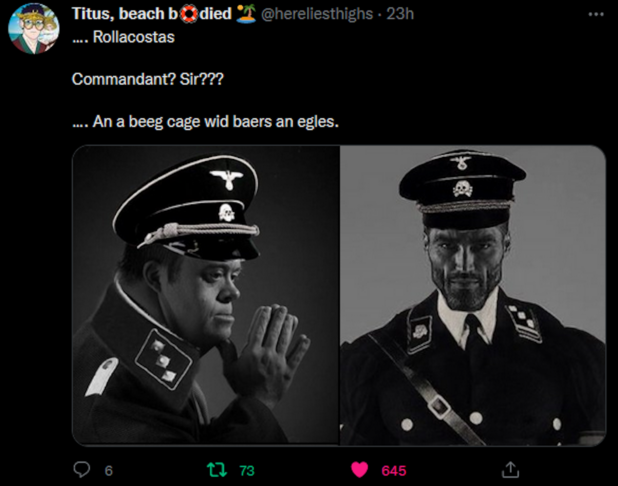Expand the left photo with praying hands
Image resolution: width=618 pixels, height=486 pixels.
(206, 295)
